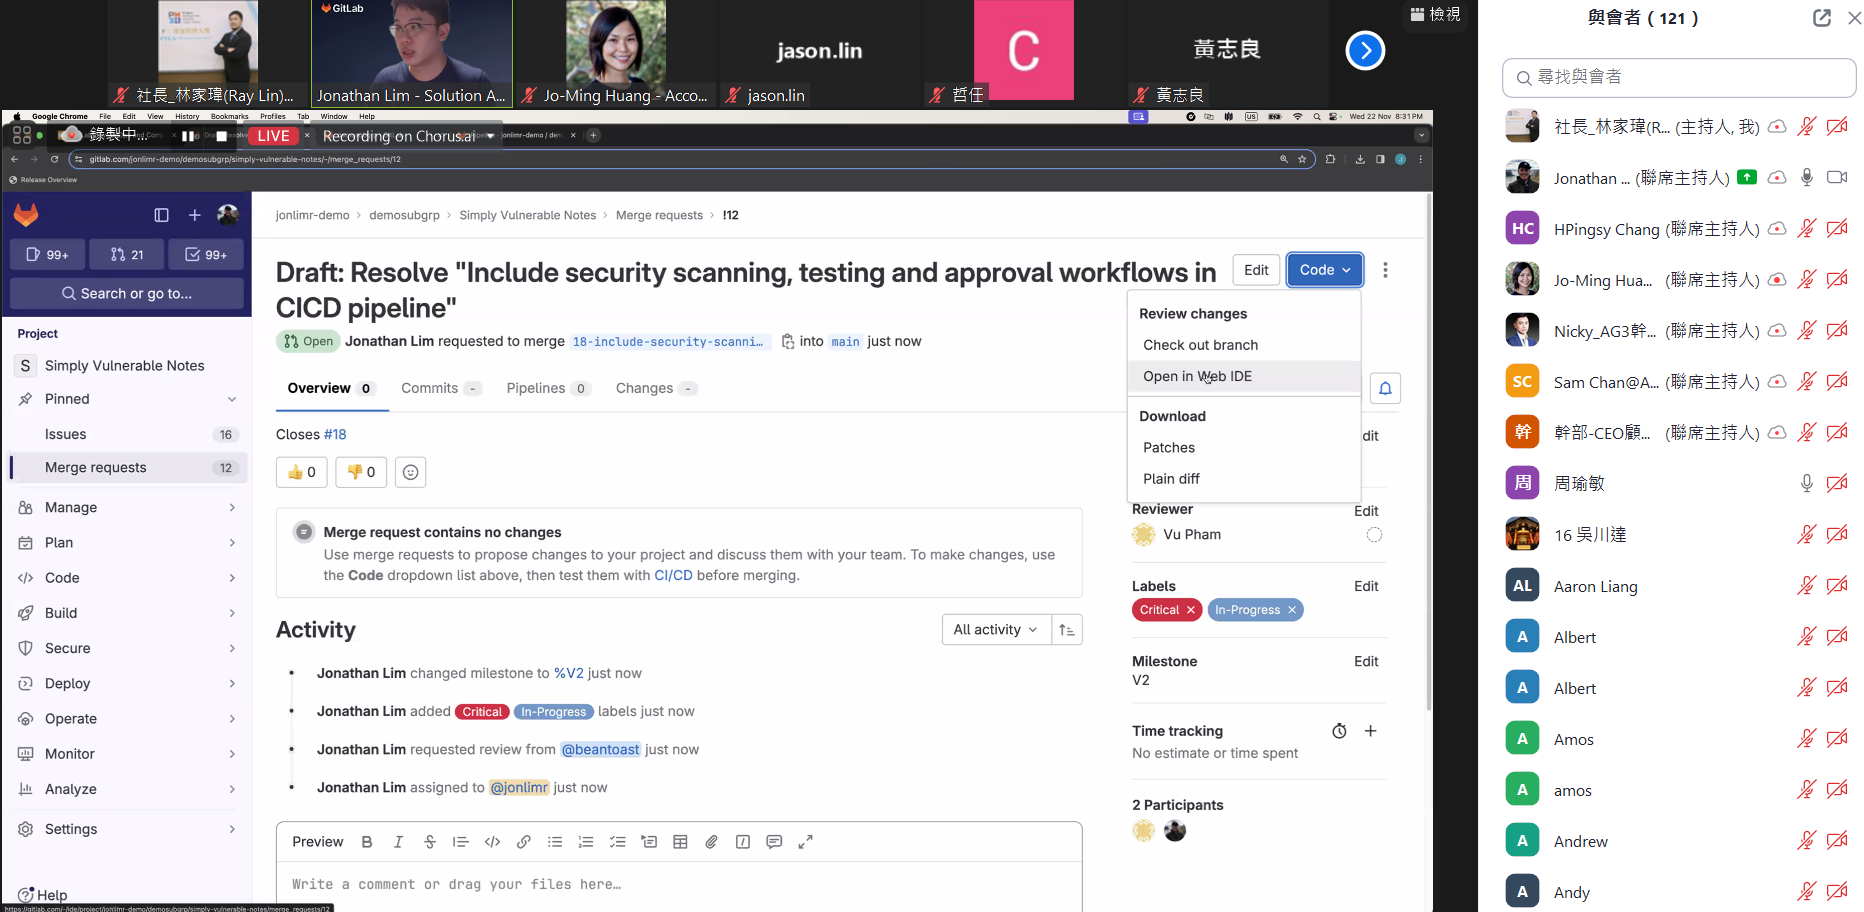Select Open in Web IDE menu item
This screenshot has width=1864, height=912.
tap(1197, 376)
